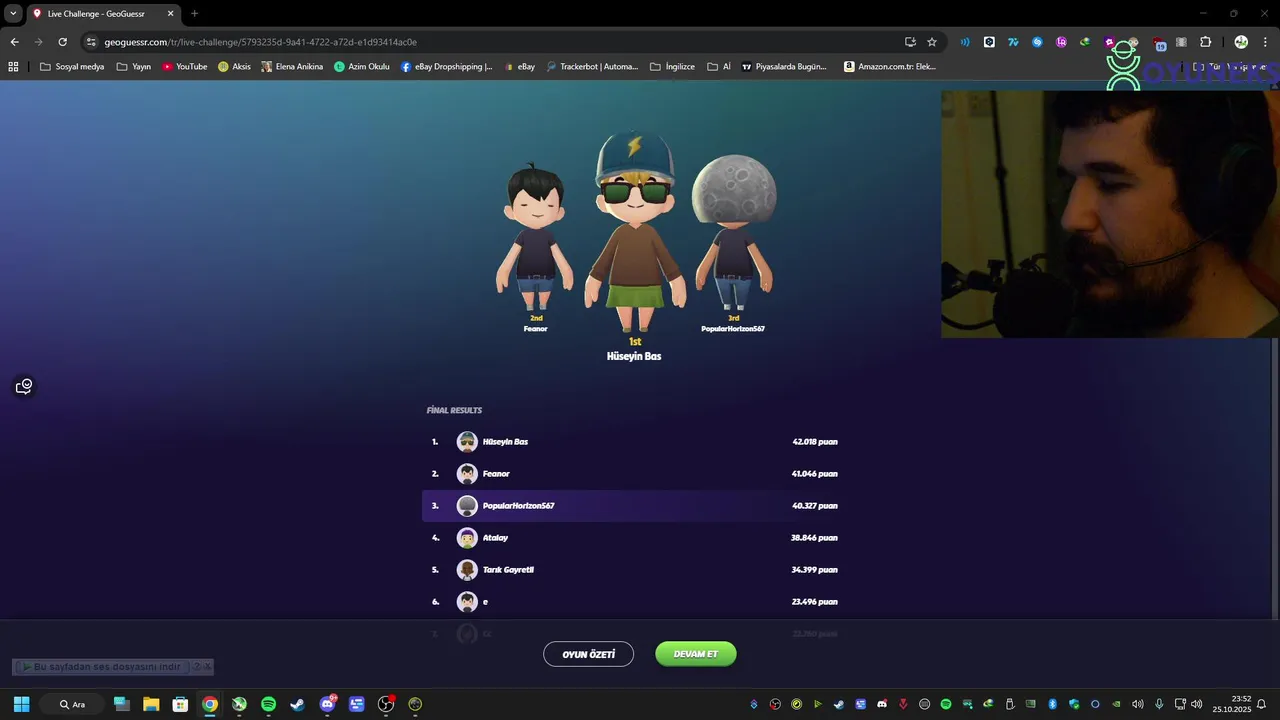Open the Chrome apps grid icon
This screenshot has width=1280, height=720.
click(13, 66)
